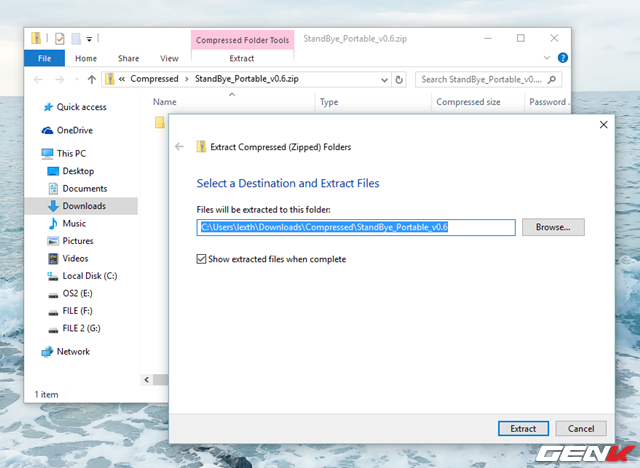640x468 pixels.
Task: Click the wizard back arrow icon
Action: click(179, 146)
